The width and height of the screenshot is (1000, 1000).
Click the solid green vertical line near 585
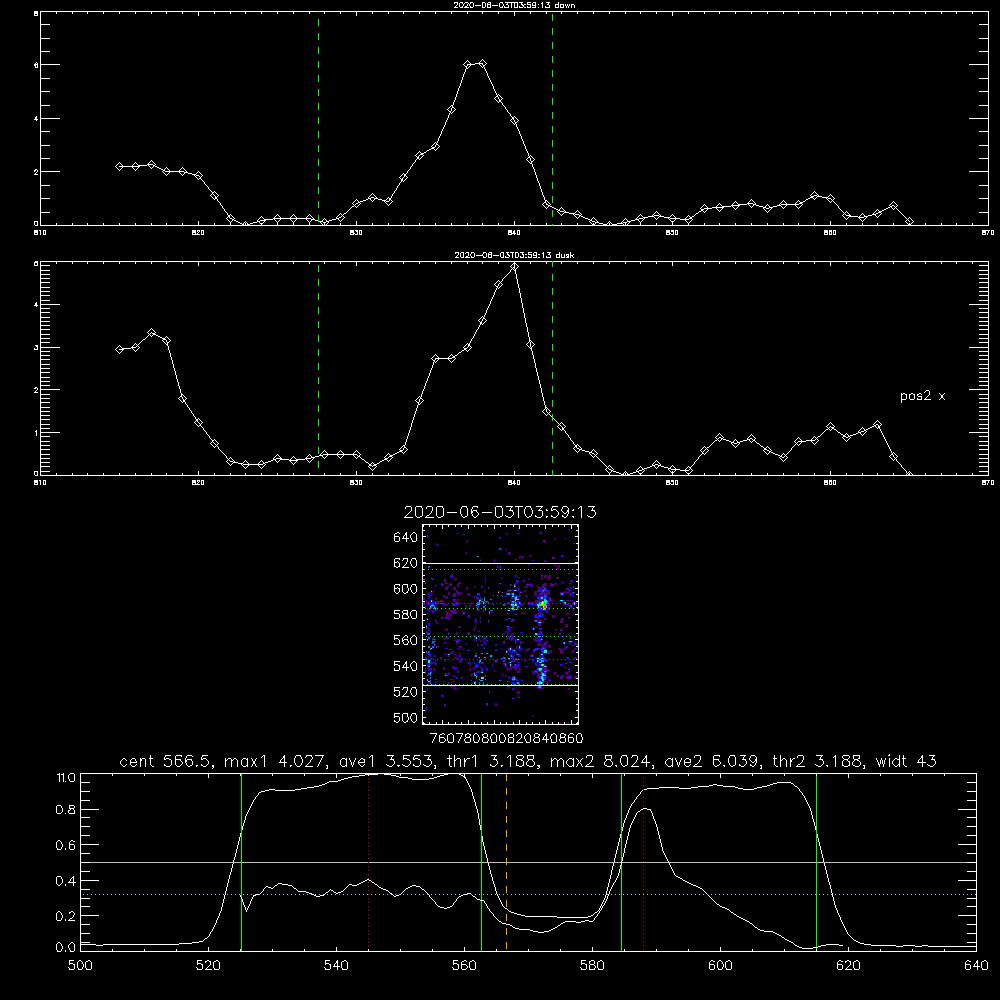point(621,862)
